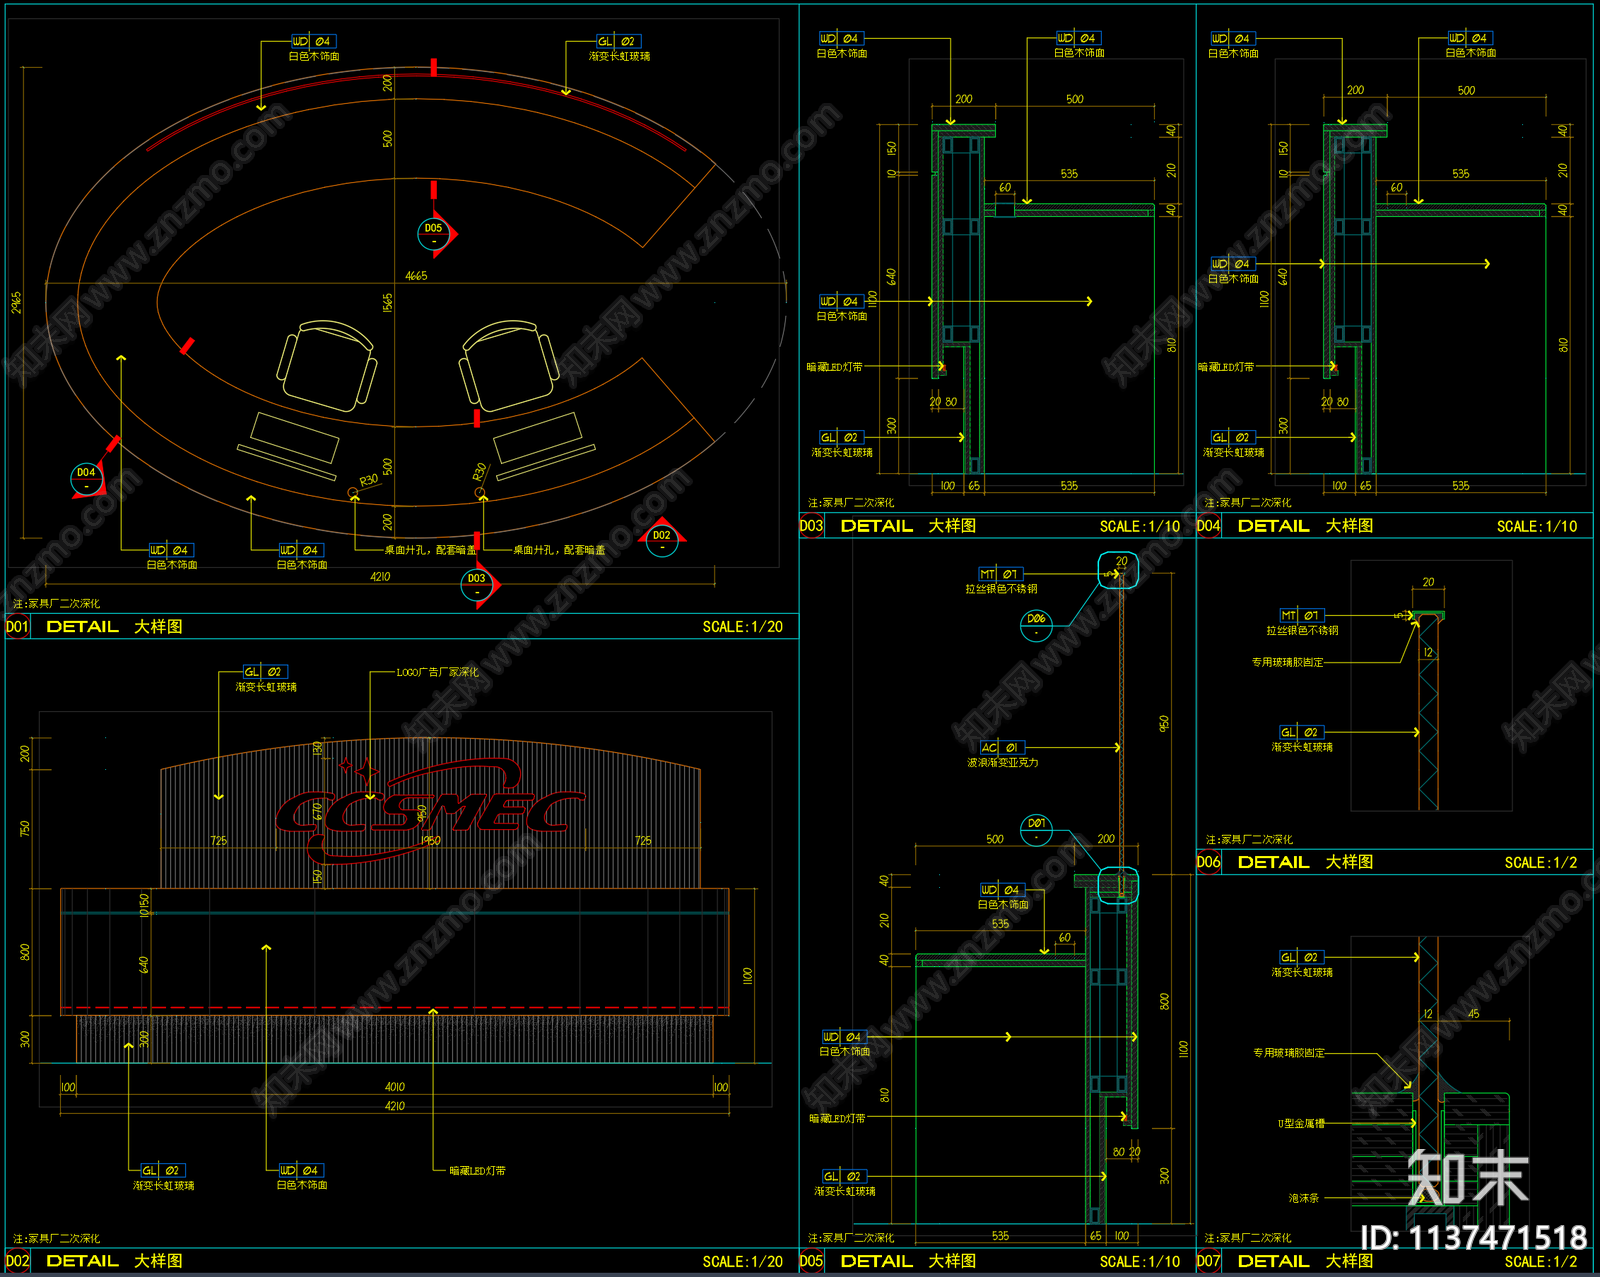Click the AC 01 tag in detail D05
The width and height of the screenshot is (1600, 1277).
click(x=1001, y=747)
